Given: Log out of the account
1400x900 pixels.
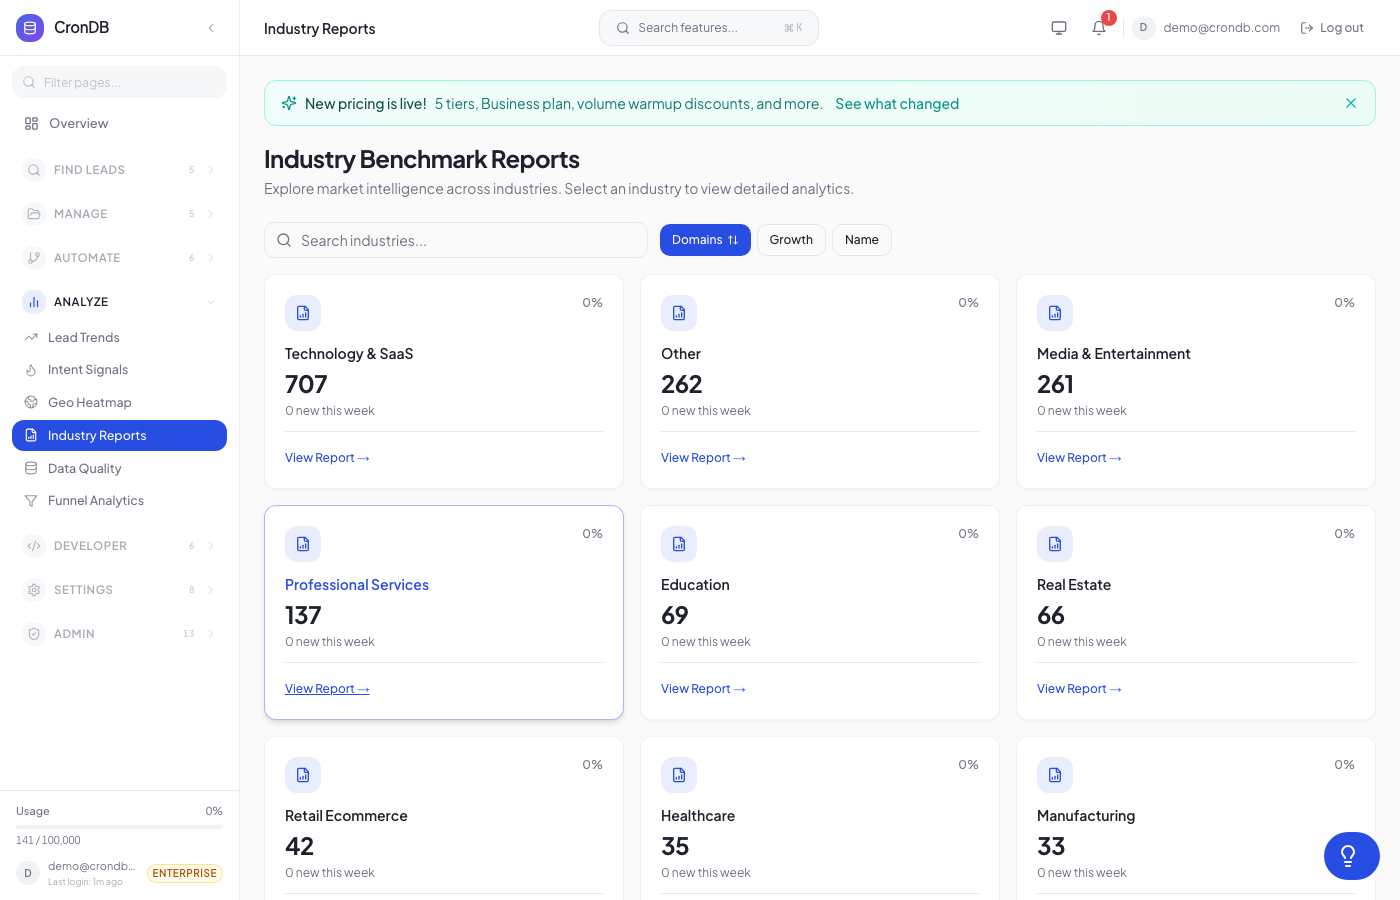Looking at the screenshot, I should click(1332, 28).
